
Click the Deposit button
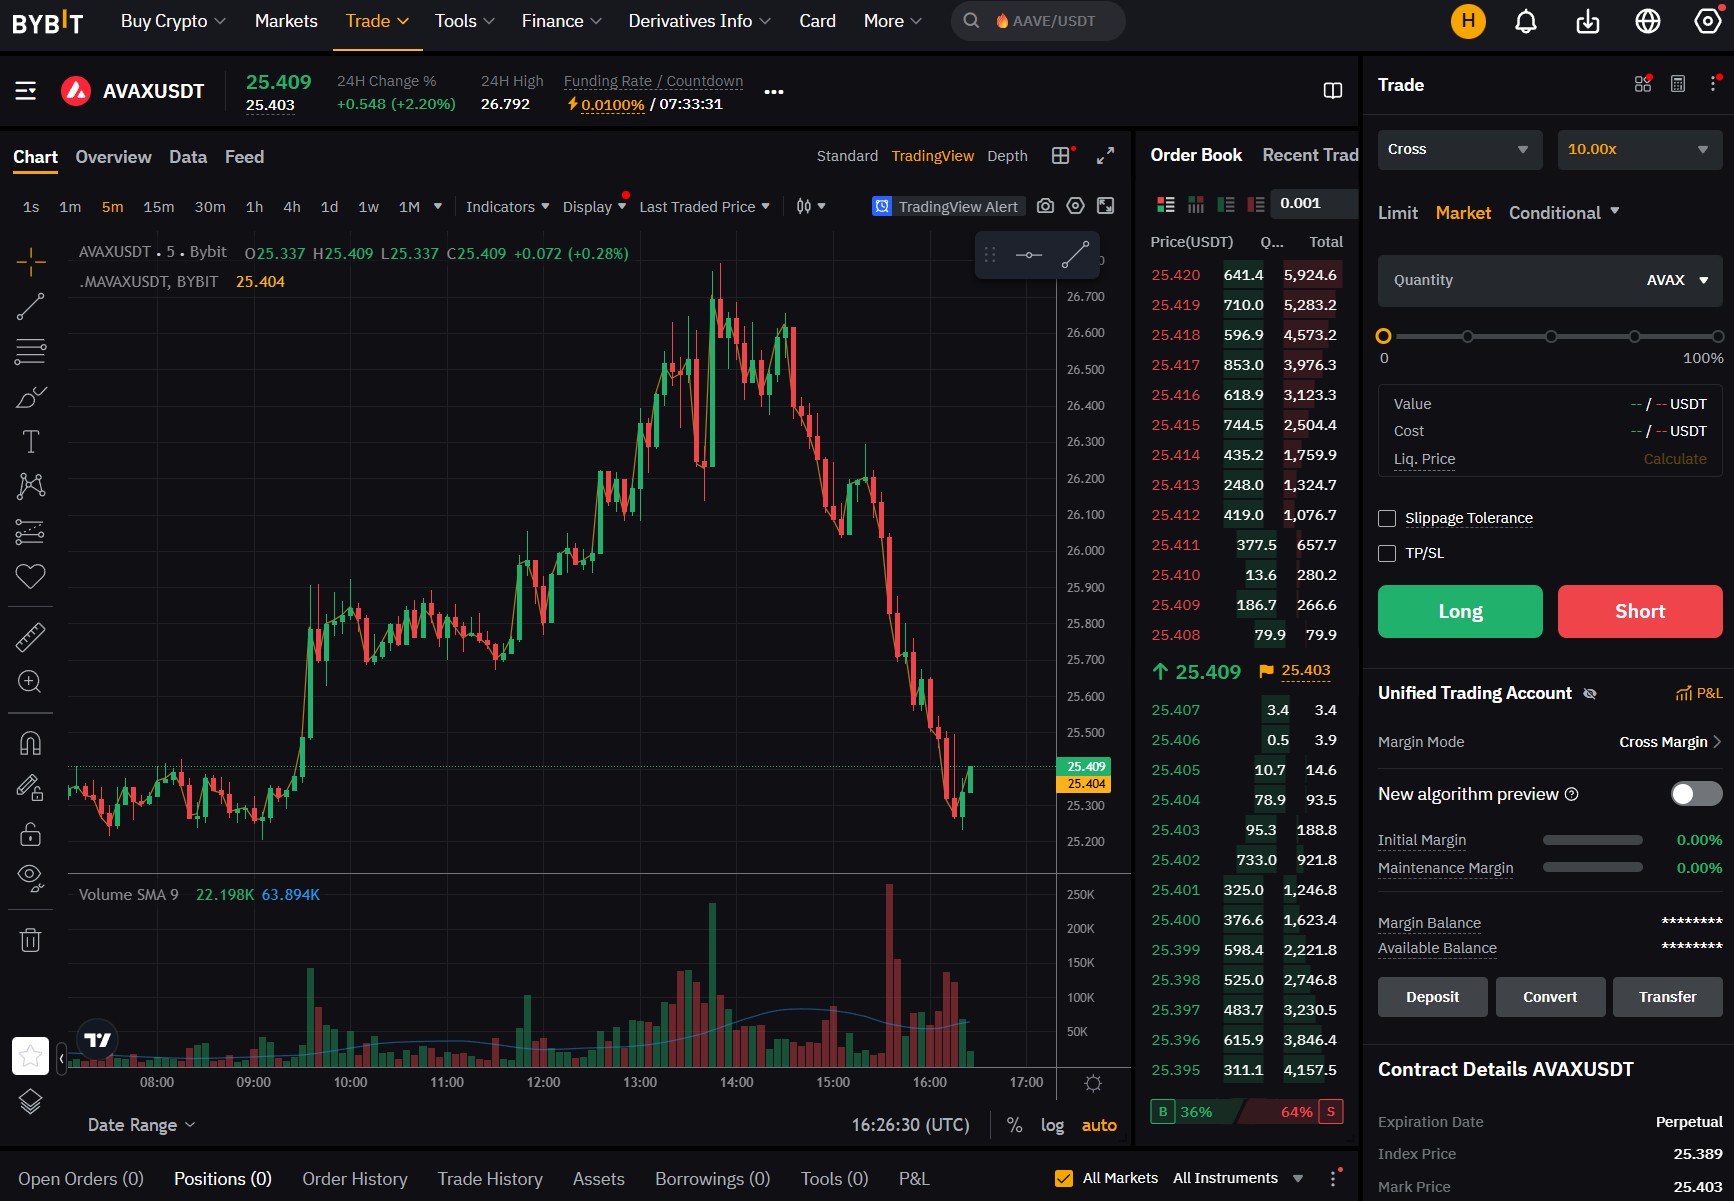point(1432,997)
